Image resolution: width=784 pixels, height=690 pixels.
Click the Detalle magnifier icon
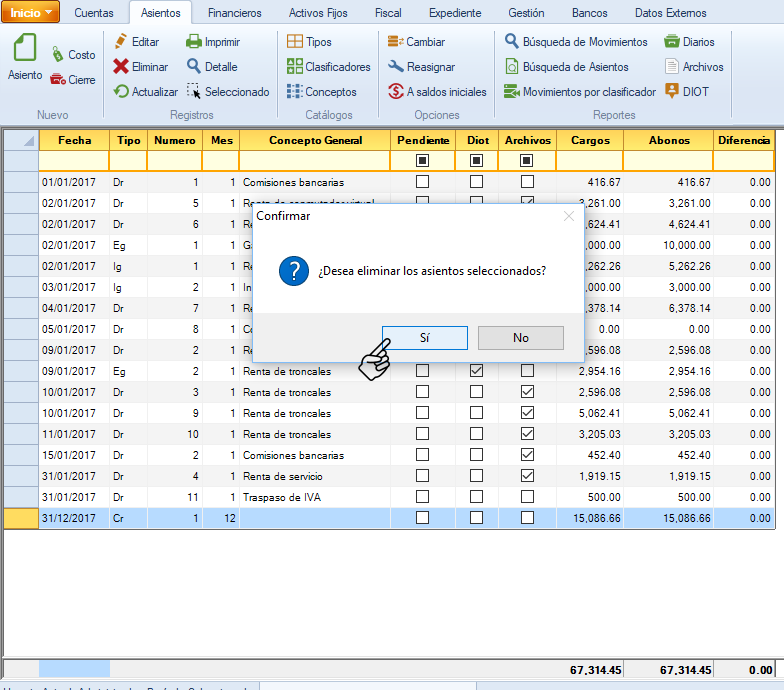(x=194, y=67)
